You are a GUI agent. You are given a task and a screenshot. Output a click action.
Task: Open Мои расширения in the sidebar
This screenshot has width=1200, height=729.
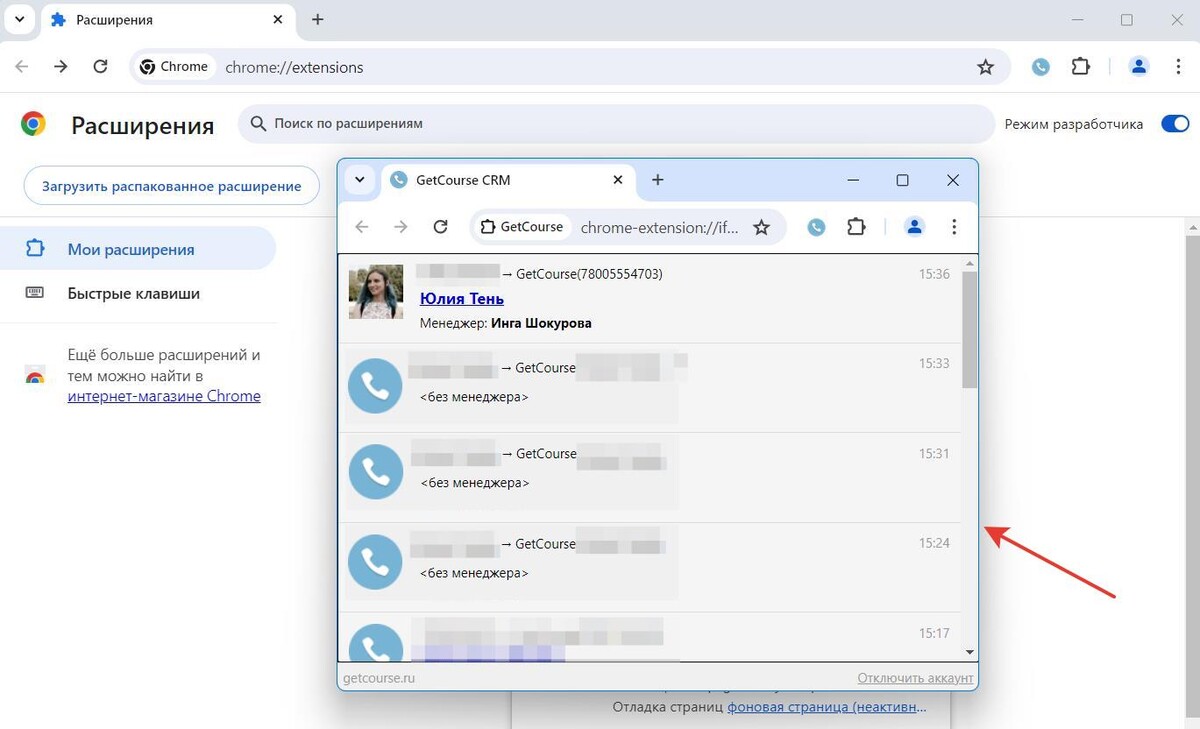coord(138,249)
